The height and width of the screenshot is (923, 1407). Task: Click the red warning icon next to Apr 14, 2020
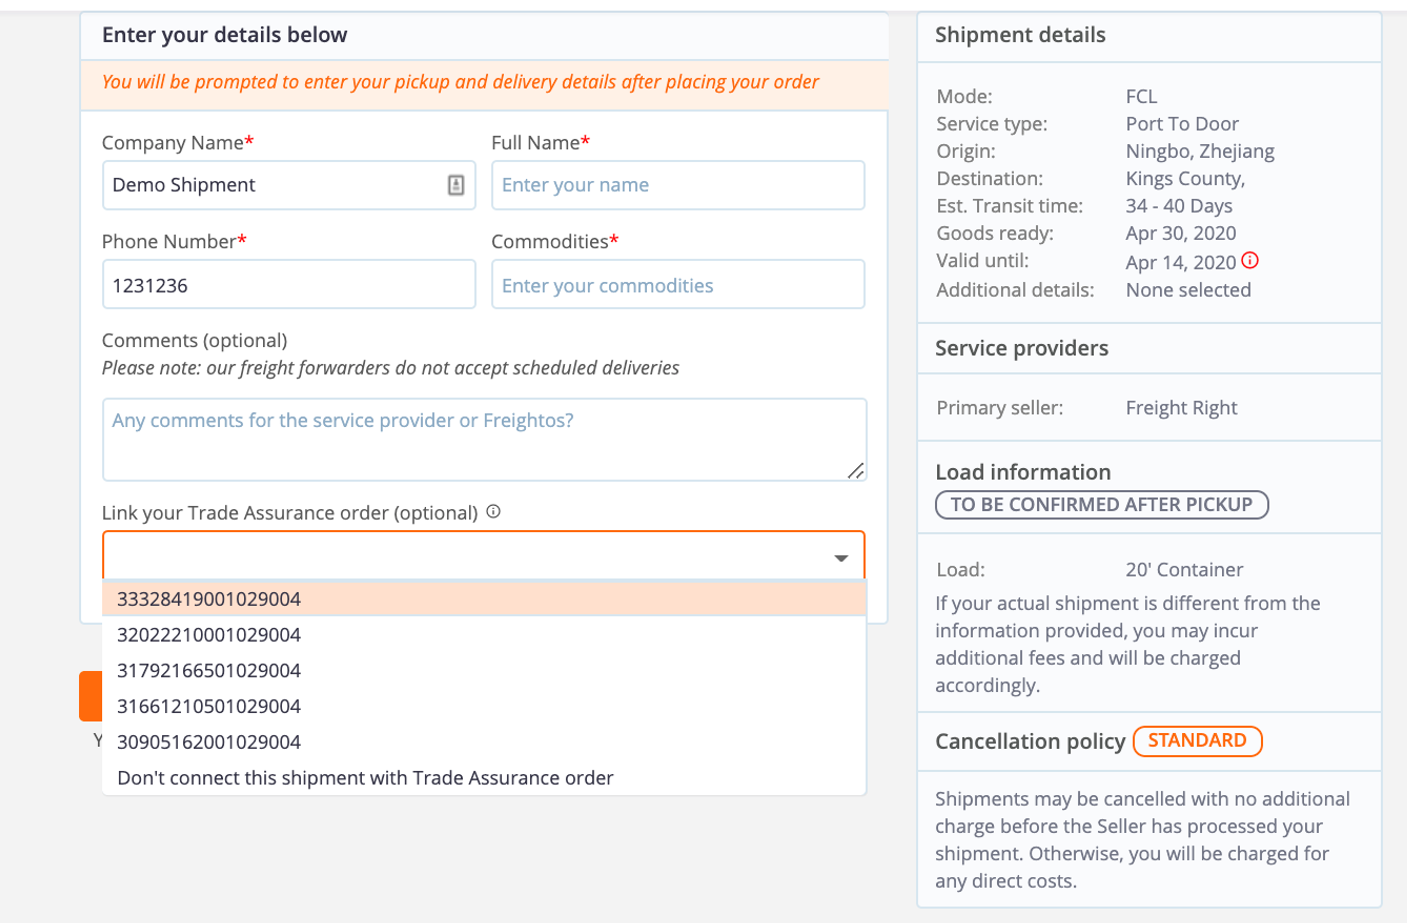point(1250,261)
